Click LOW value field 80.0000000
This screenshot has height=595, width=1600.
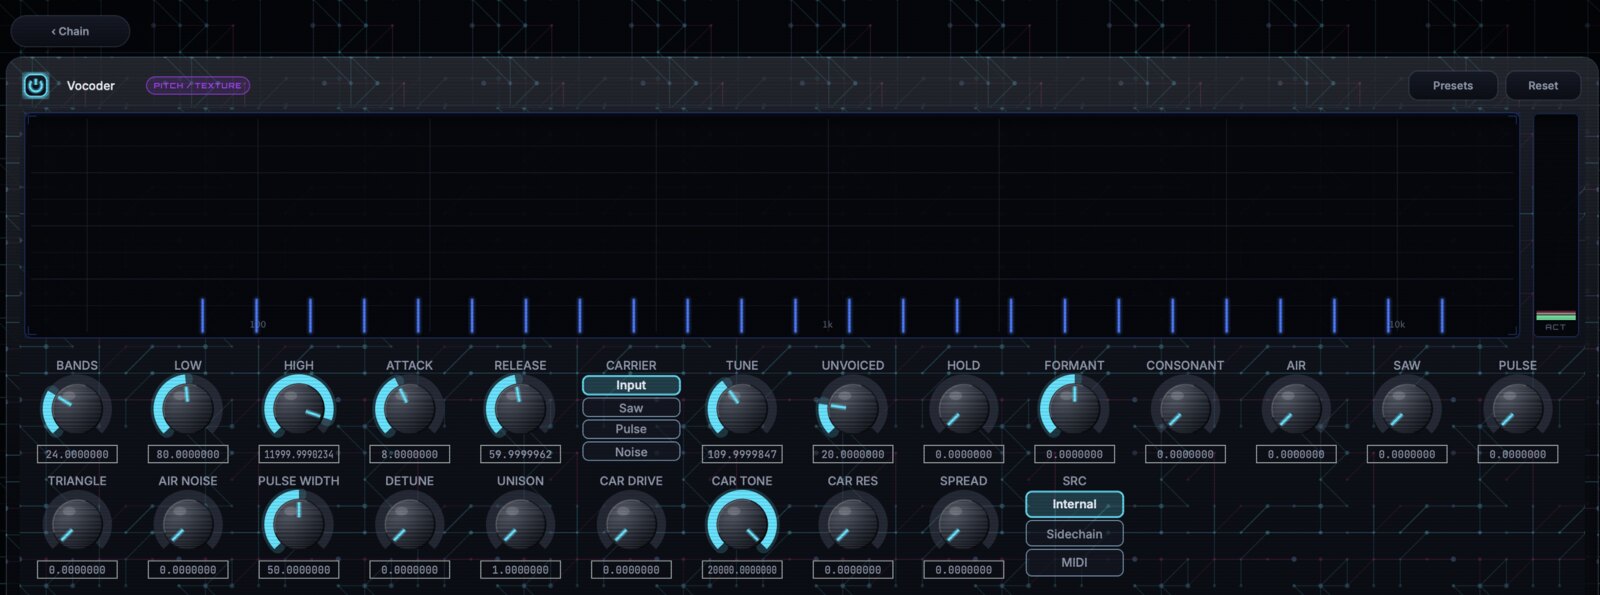188,454
